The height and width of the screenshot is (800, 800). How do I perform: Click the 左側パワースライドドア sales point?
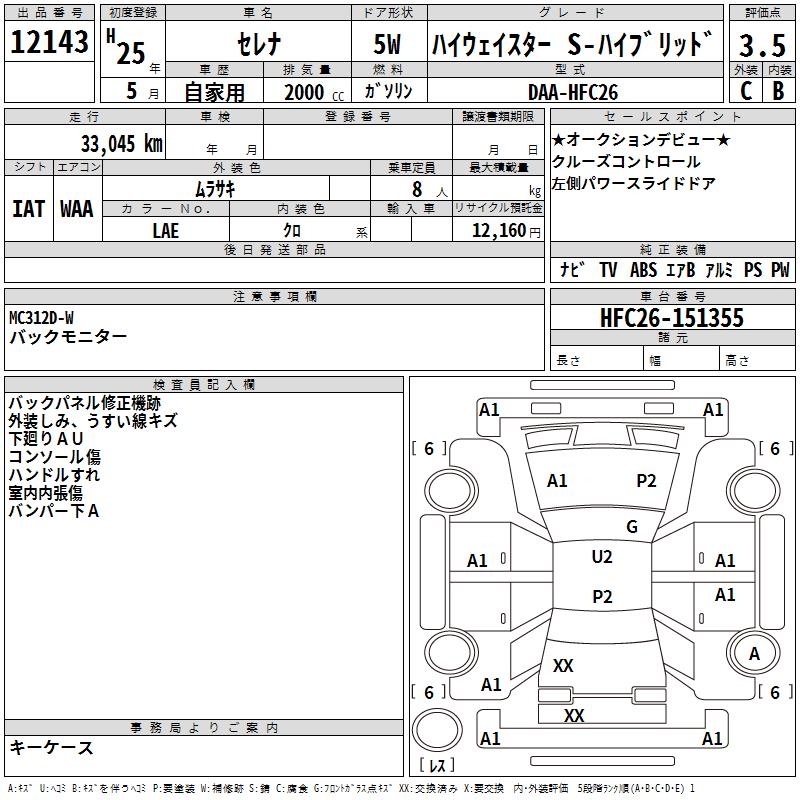634,183
